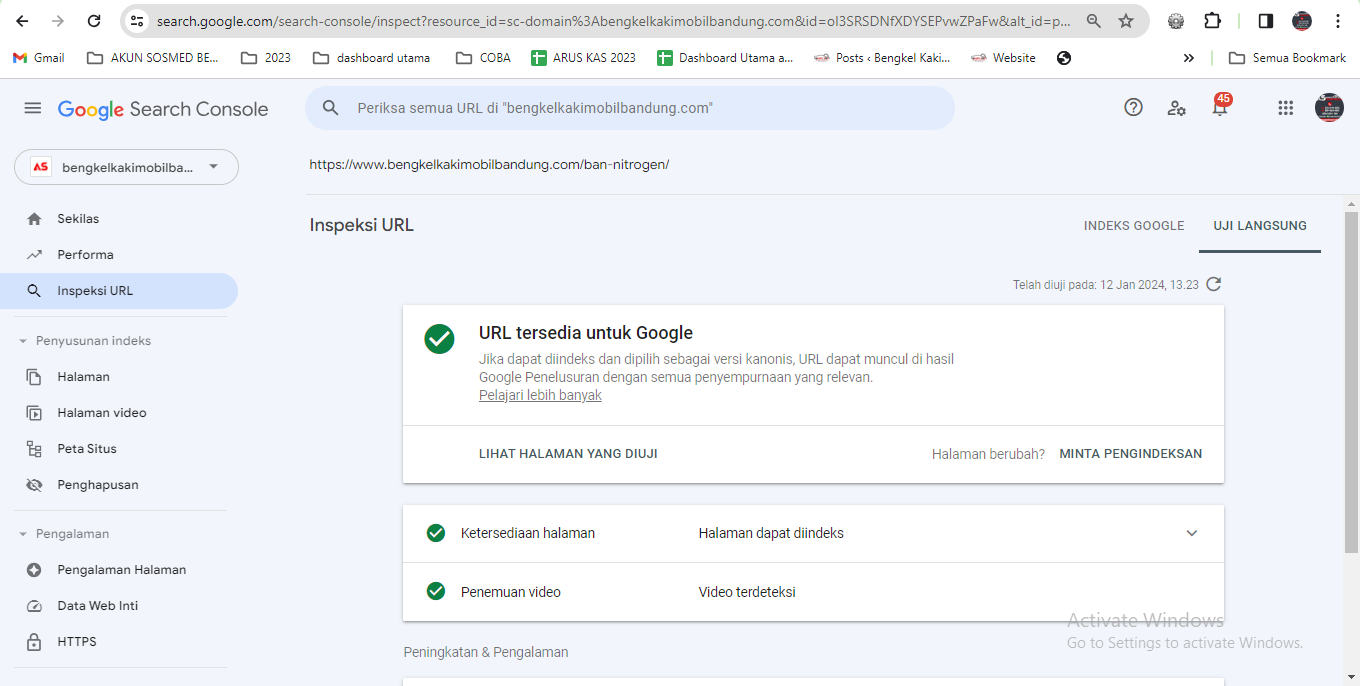Image resolution: width=1360 pixels, height=686 pixels.
Task: Click MINTA PENGINDEKSAN button
Action: [x=1131, y=454]
